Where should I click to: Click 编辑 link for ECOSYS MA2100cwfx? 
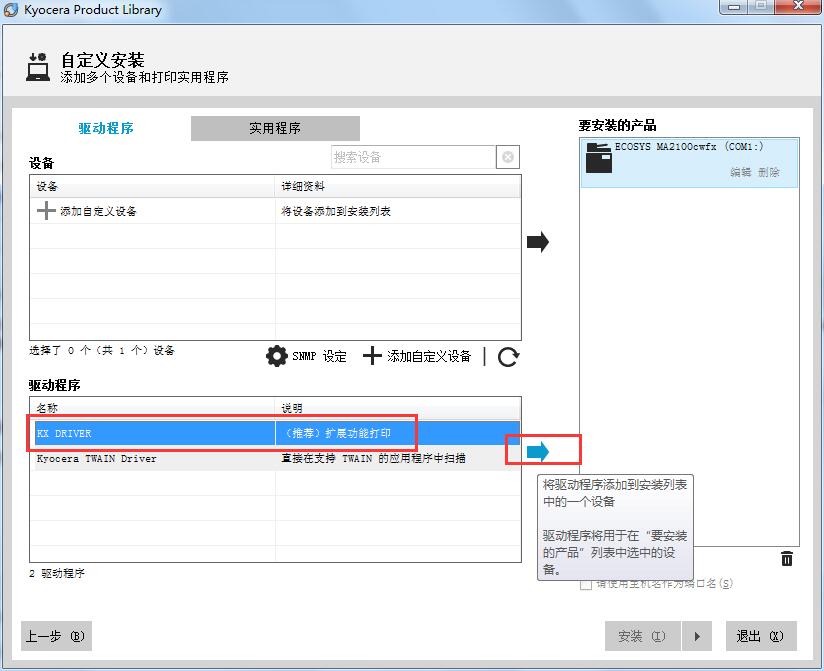pyautogui.click(x=740, y=172)
